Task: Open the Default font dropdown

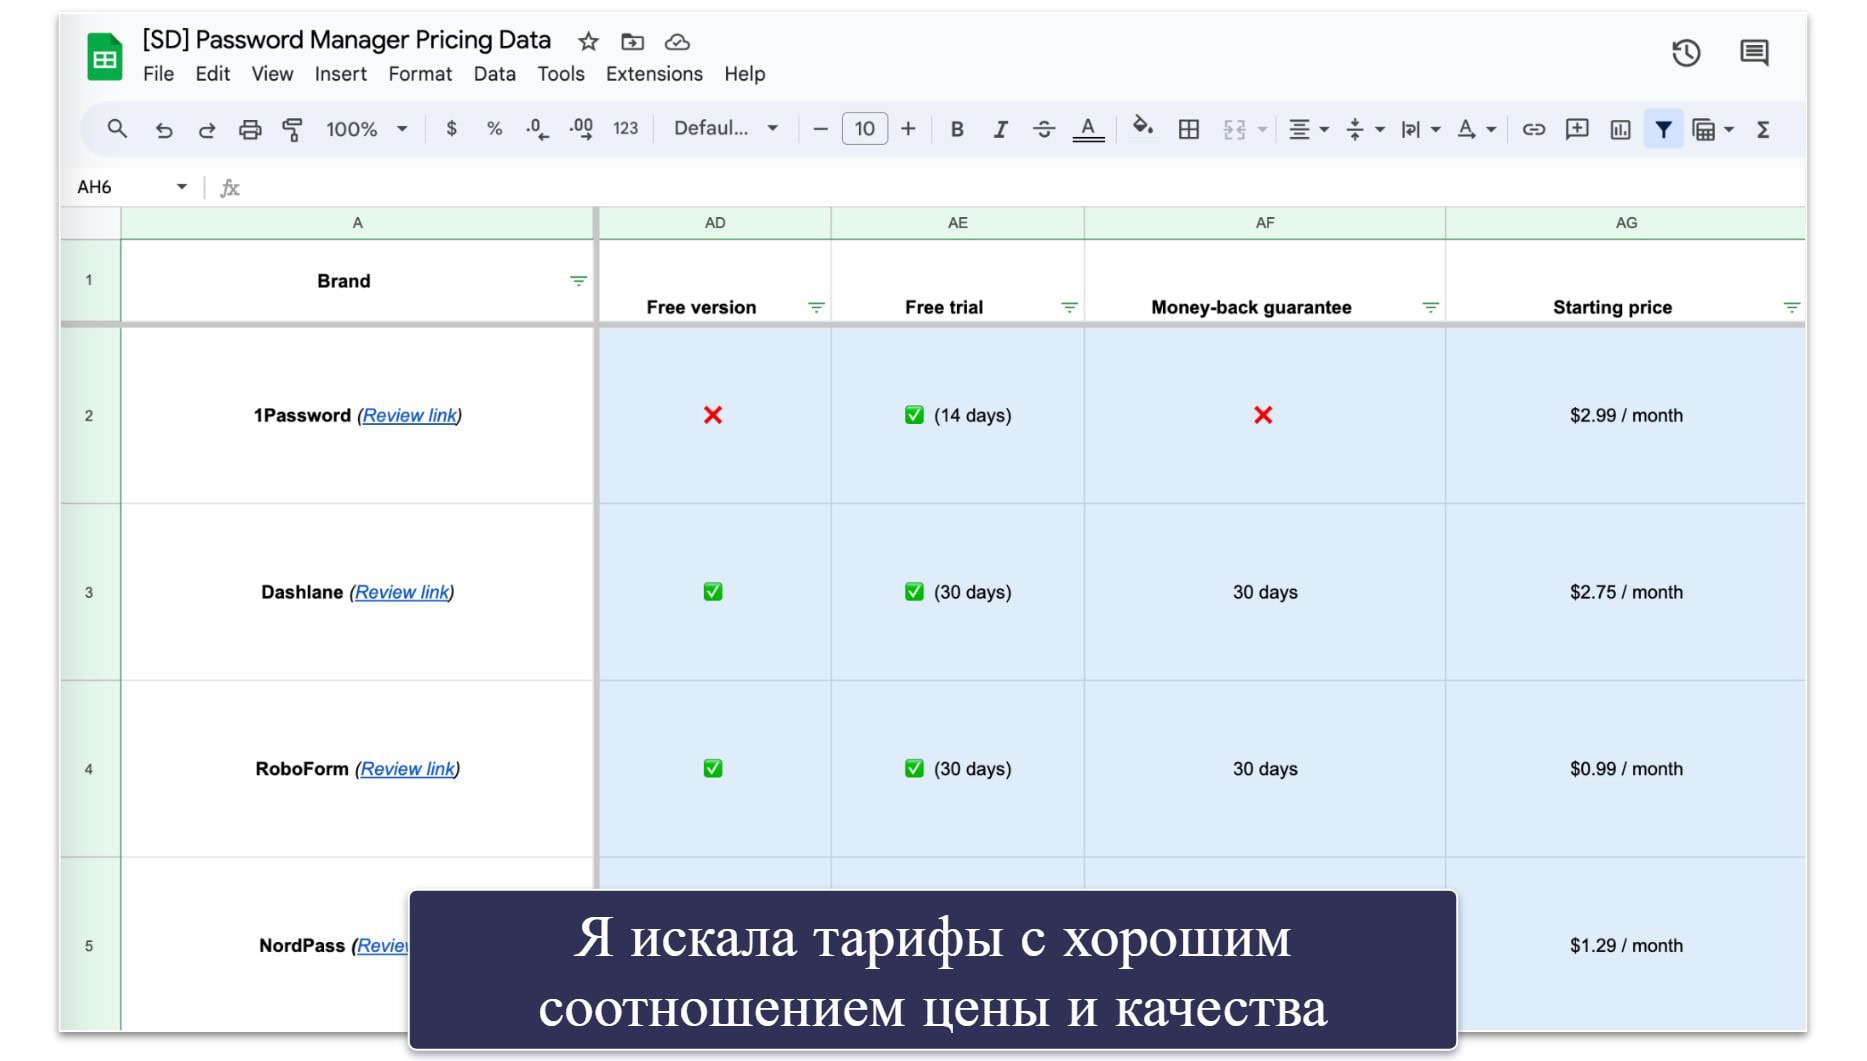Action: (x=726, y=129)
